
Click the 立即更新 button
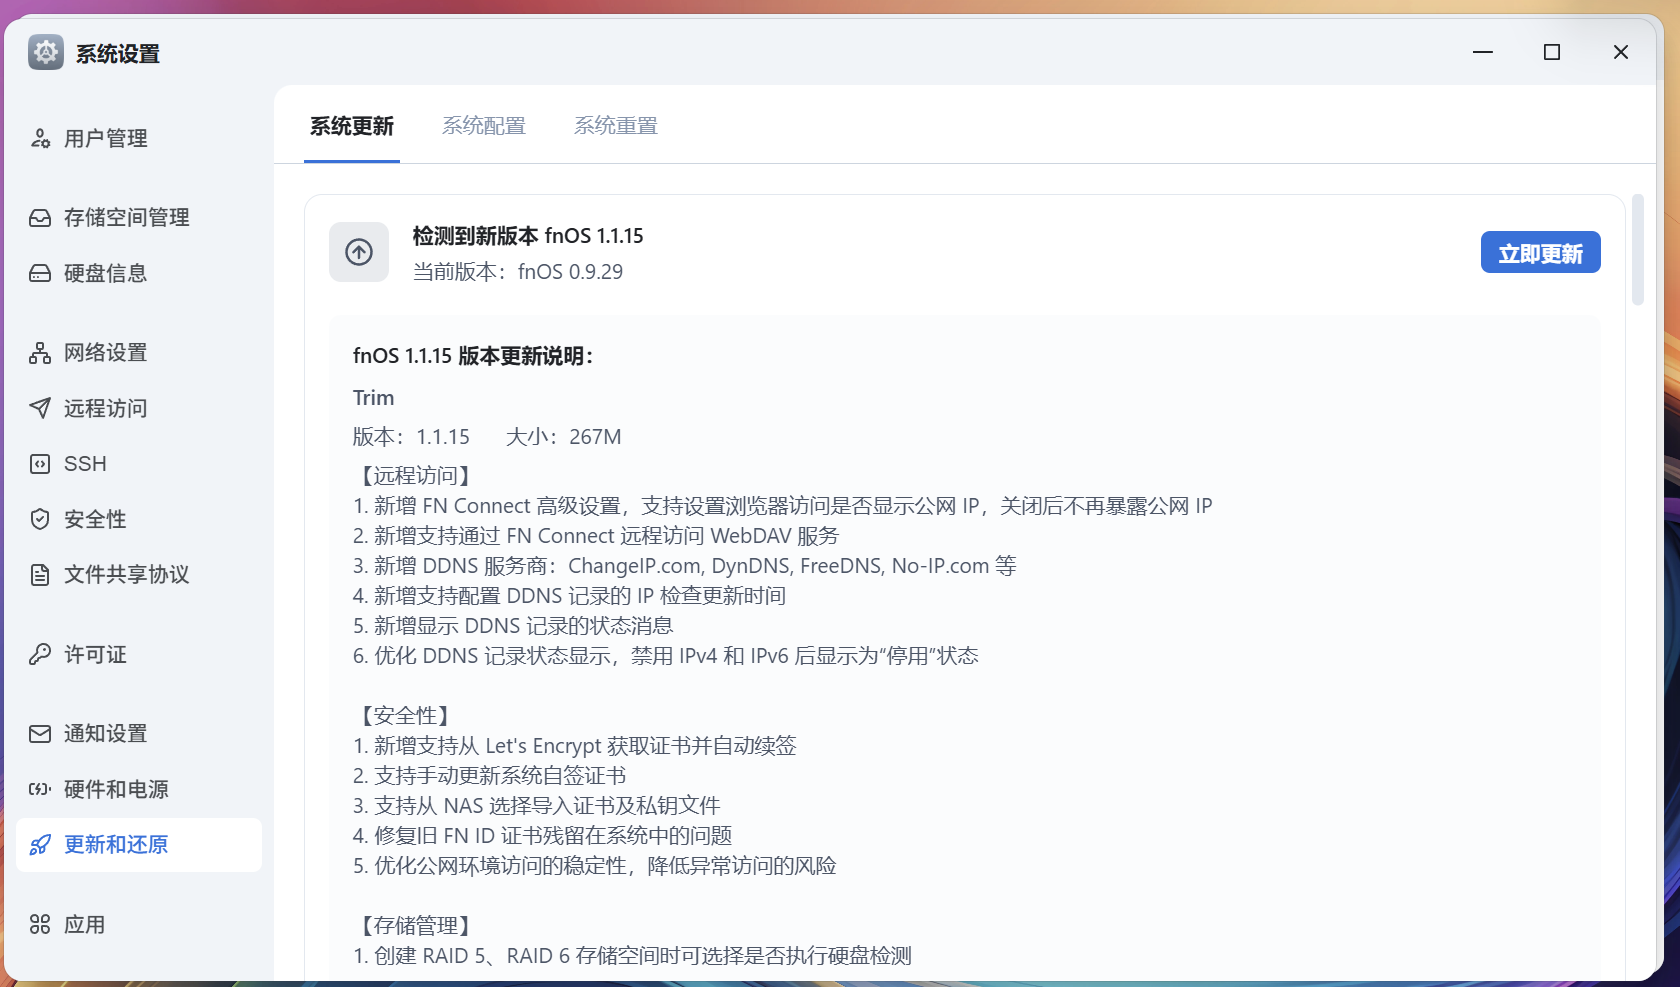tap(1540, 252)
